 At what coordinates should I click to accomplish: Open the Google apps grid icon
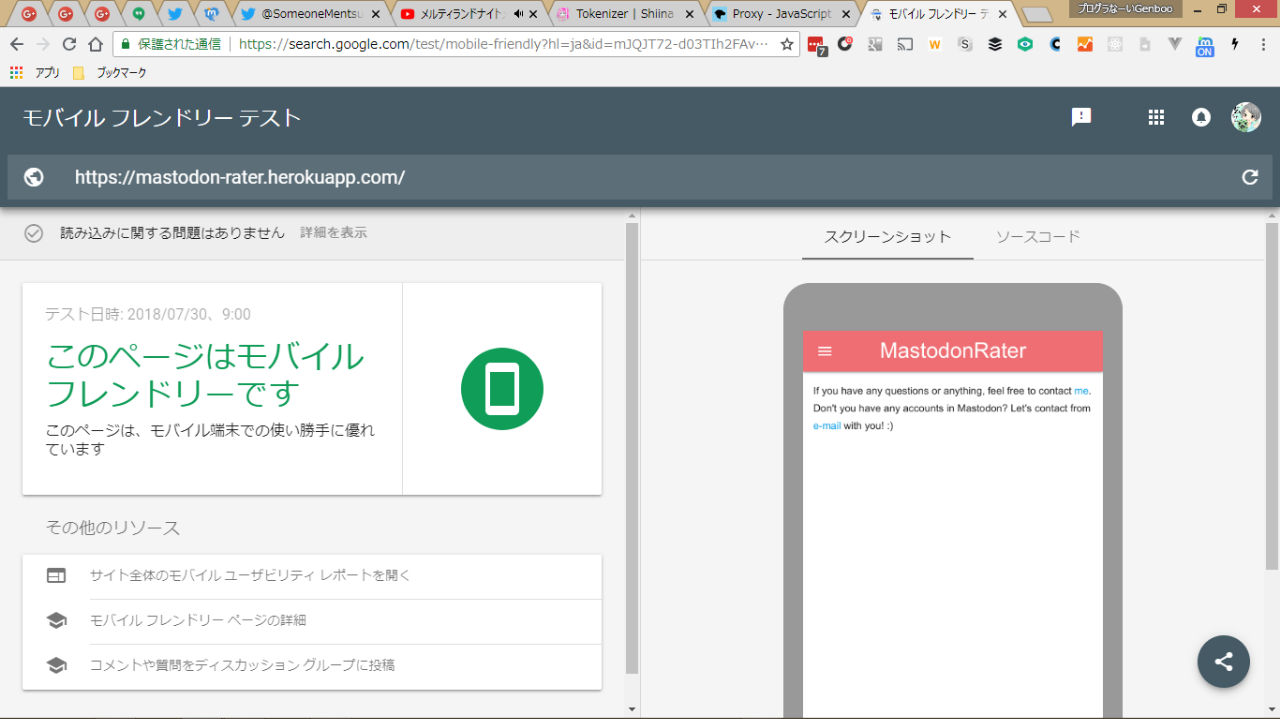coord(1156,117)
